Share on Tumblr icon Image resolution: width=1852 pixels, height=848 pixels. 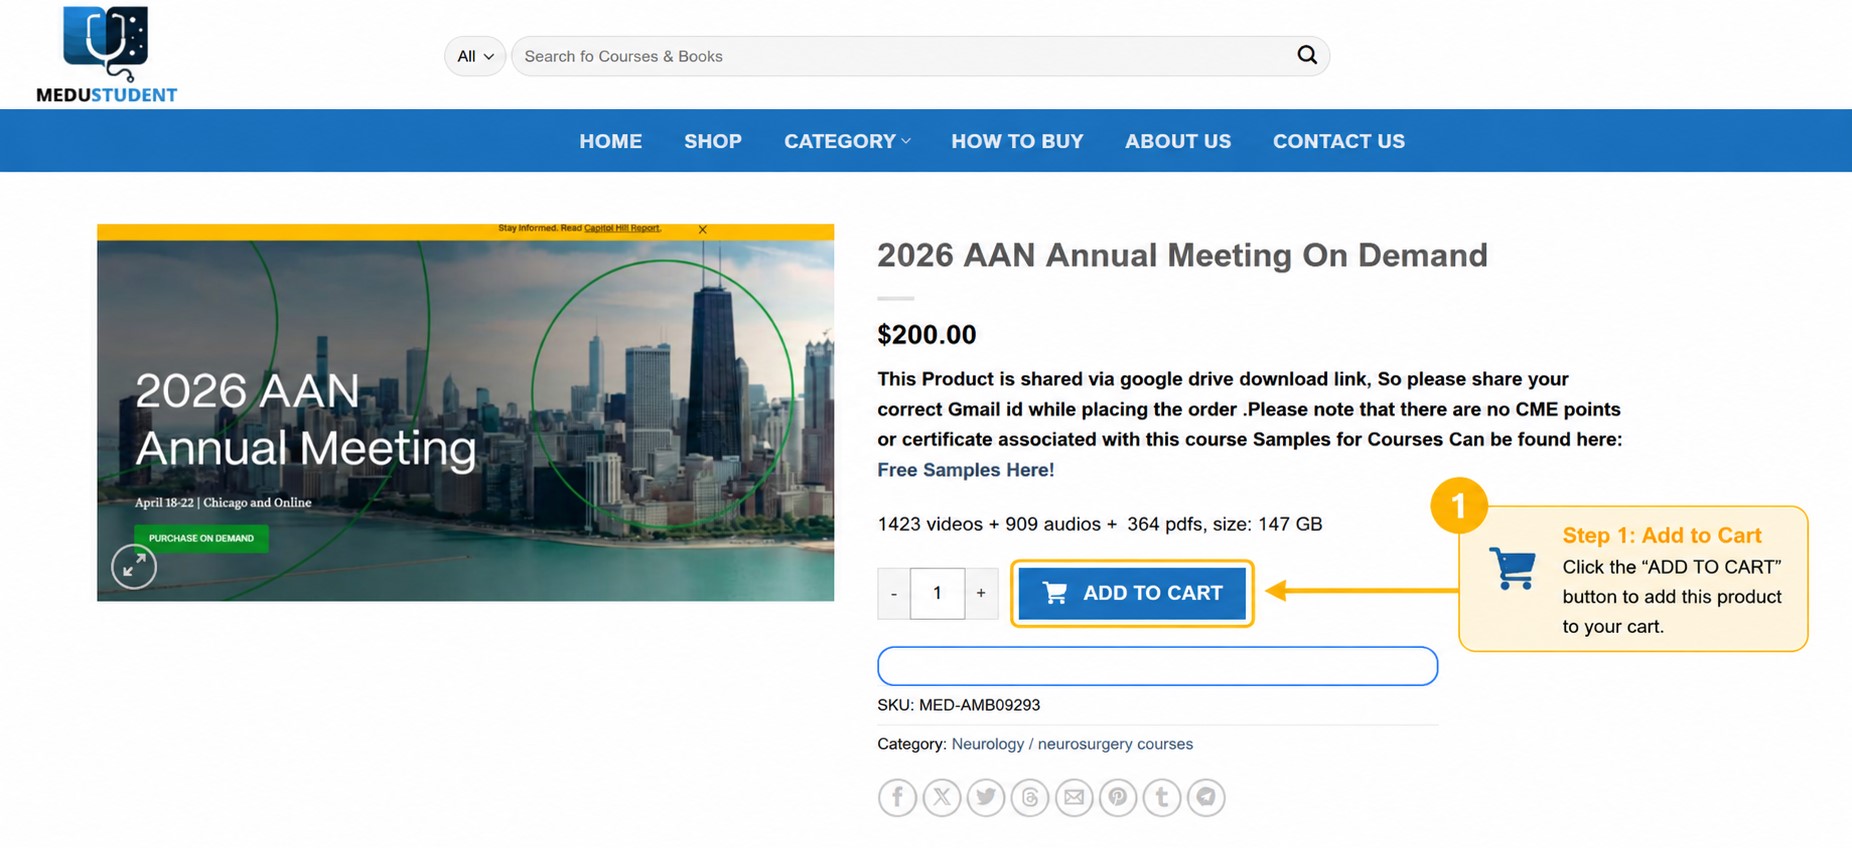(1161, 797)
